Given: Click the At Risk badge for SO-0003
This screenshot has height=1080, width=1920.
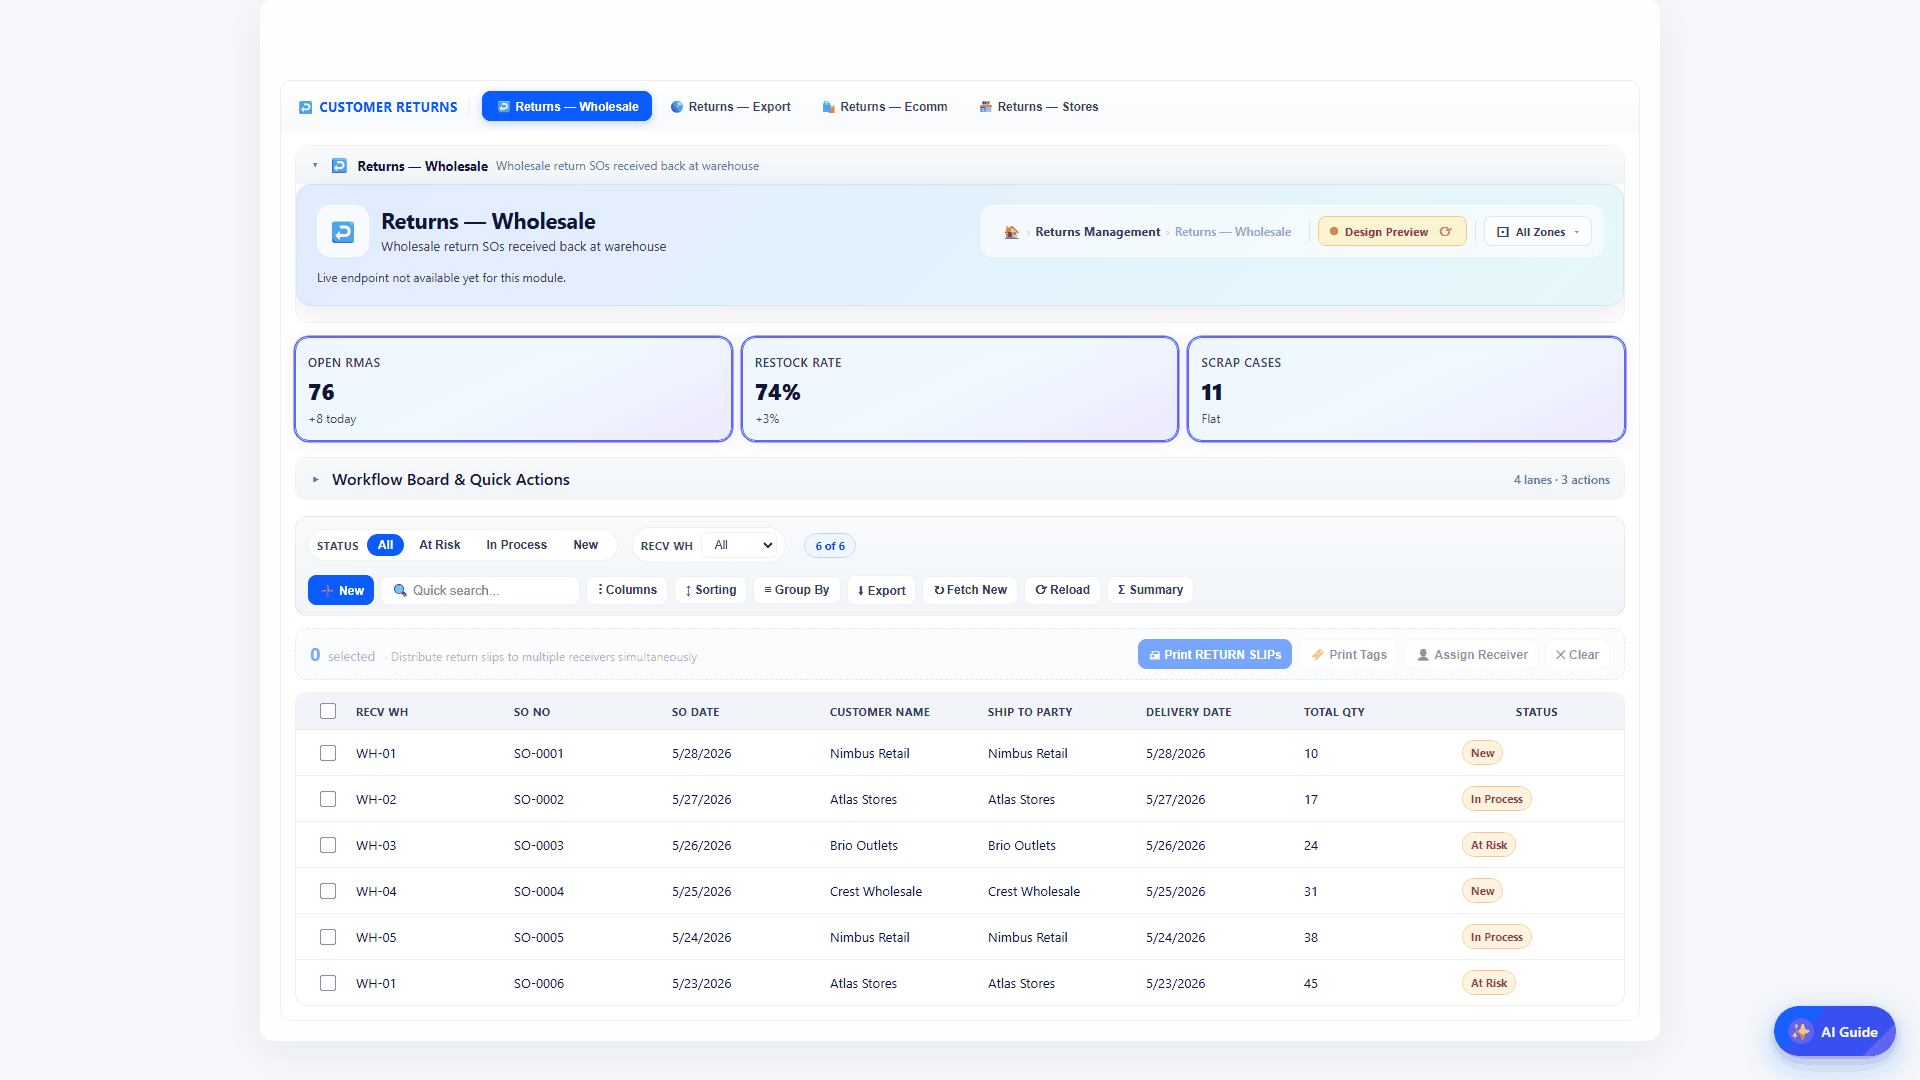Looking at the screenshot, I should click(1488, 845).
